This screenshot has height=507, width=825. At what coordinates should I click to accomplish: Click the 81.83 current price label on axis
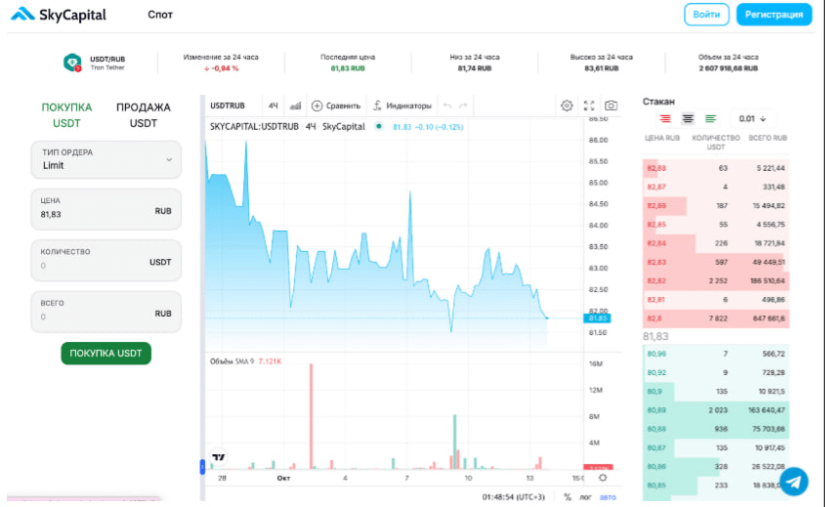point(597,318)
